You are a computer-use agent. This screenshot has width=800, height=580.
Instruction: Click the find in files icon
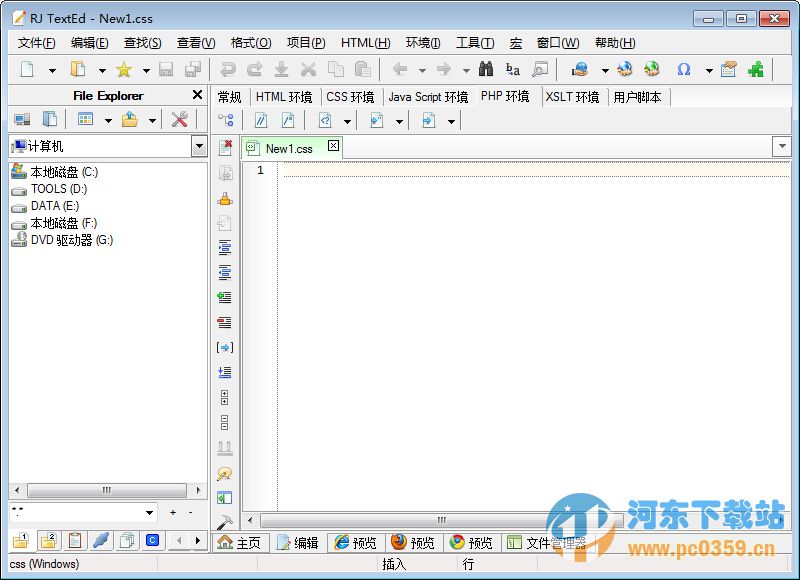540,69
